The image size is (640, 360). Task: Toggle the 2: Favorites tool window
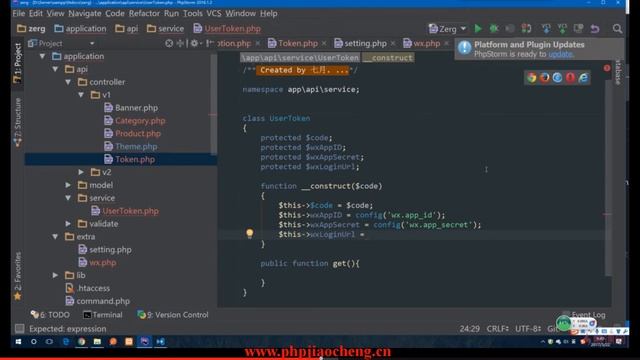tap(18, 276)
